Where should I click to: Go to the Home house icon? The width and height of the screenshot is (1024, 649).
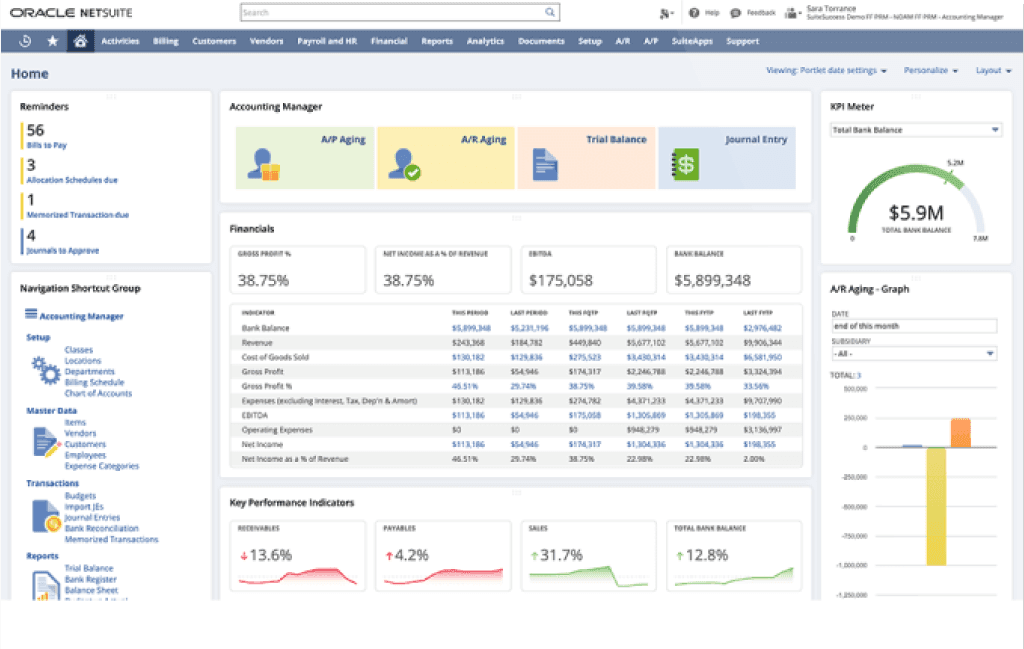click(x=80, y=41)
